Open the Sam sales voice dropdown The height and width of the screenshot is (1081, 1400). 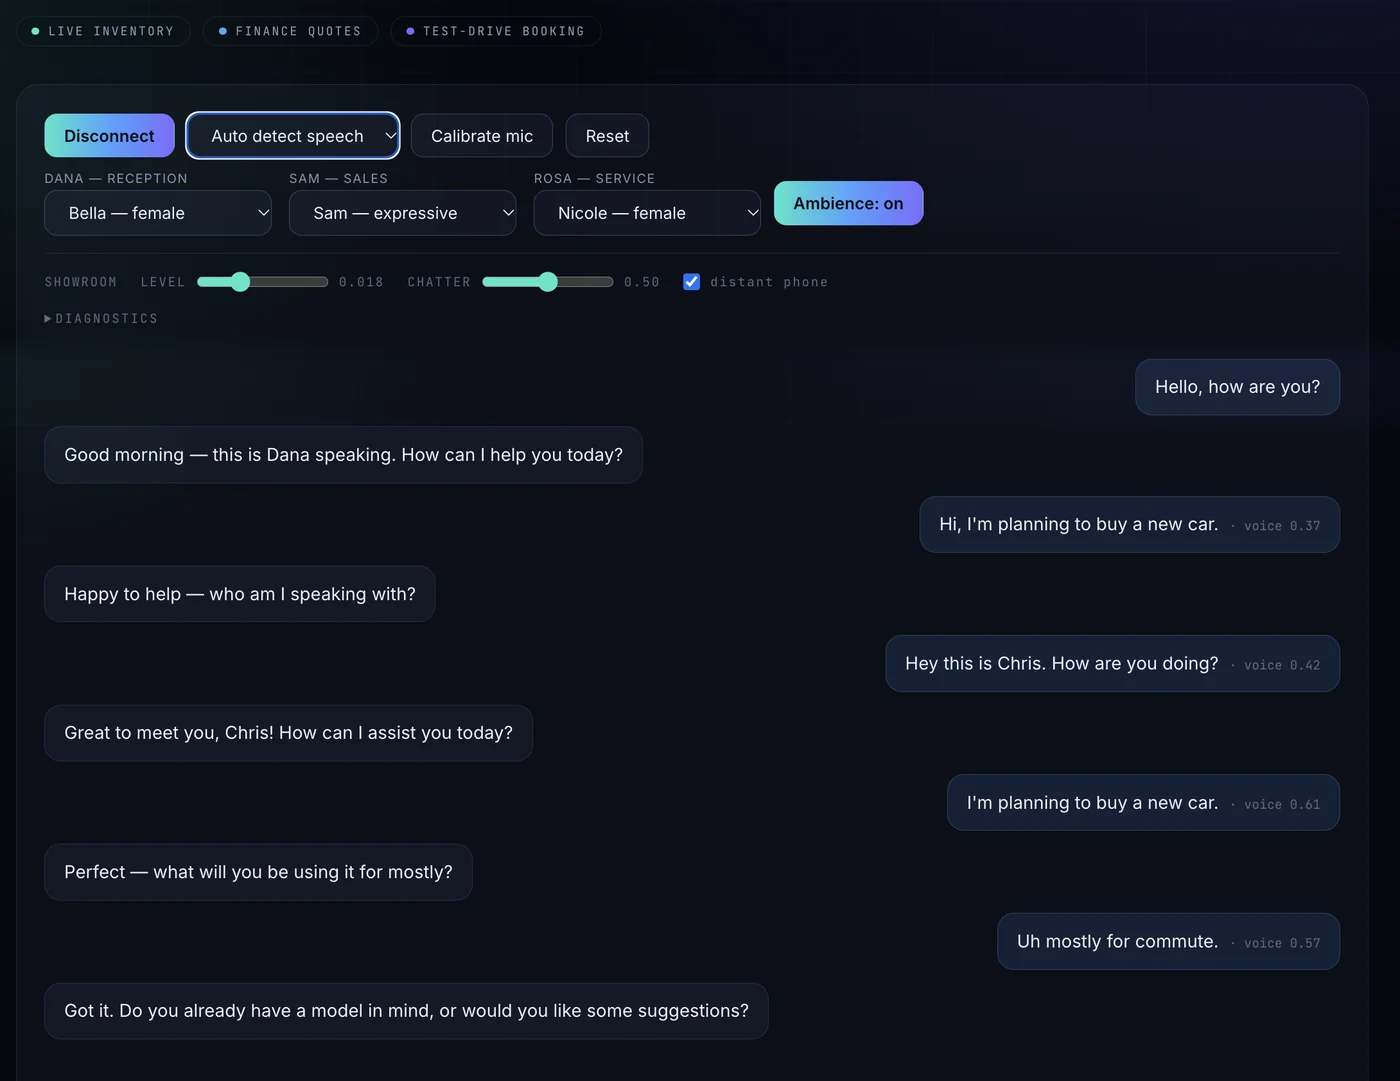click(402, 213)
